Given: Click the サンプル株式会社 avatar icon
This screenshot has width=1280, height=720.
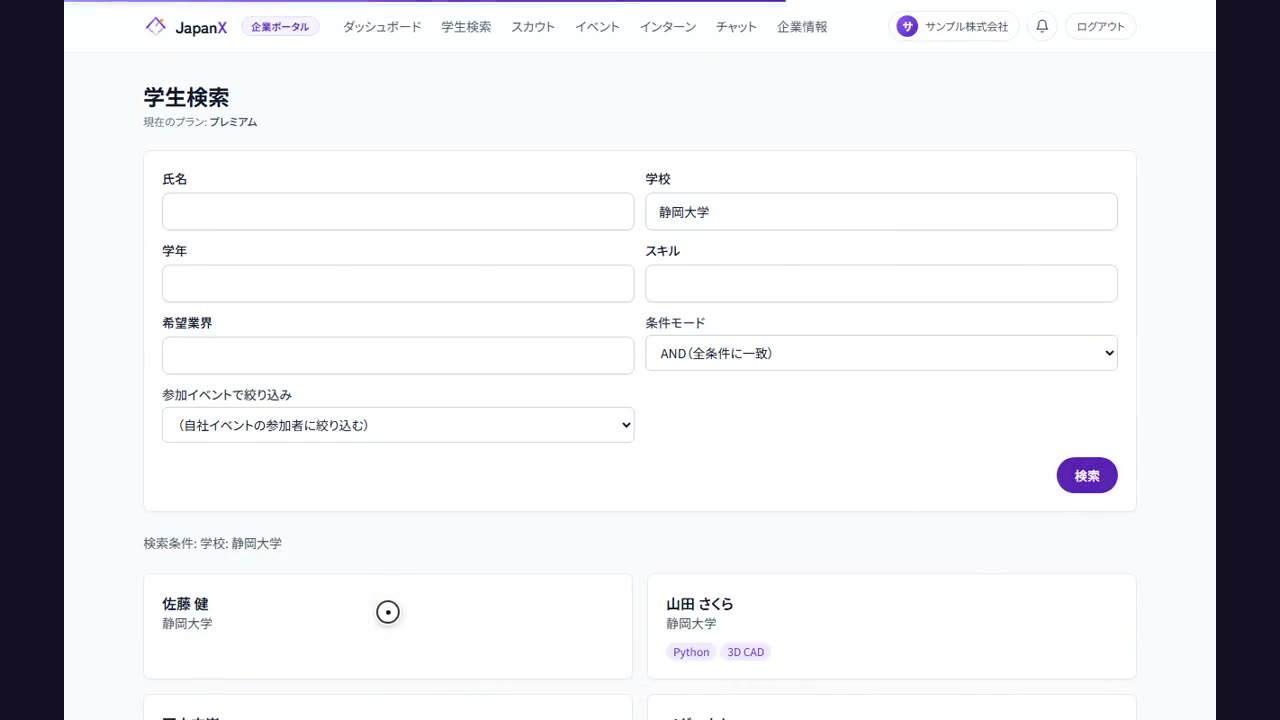Looking at the screenshot, I should pos(907,26).
